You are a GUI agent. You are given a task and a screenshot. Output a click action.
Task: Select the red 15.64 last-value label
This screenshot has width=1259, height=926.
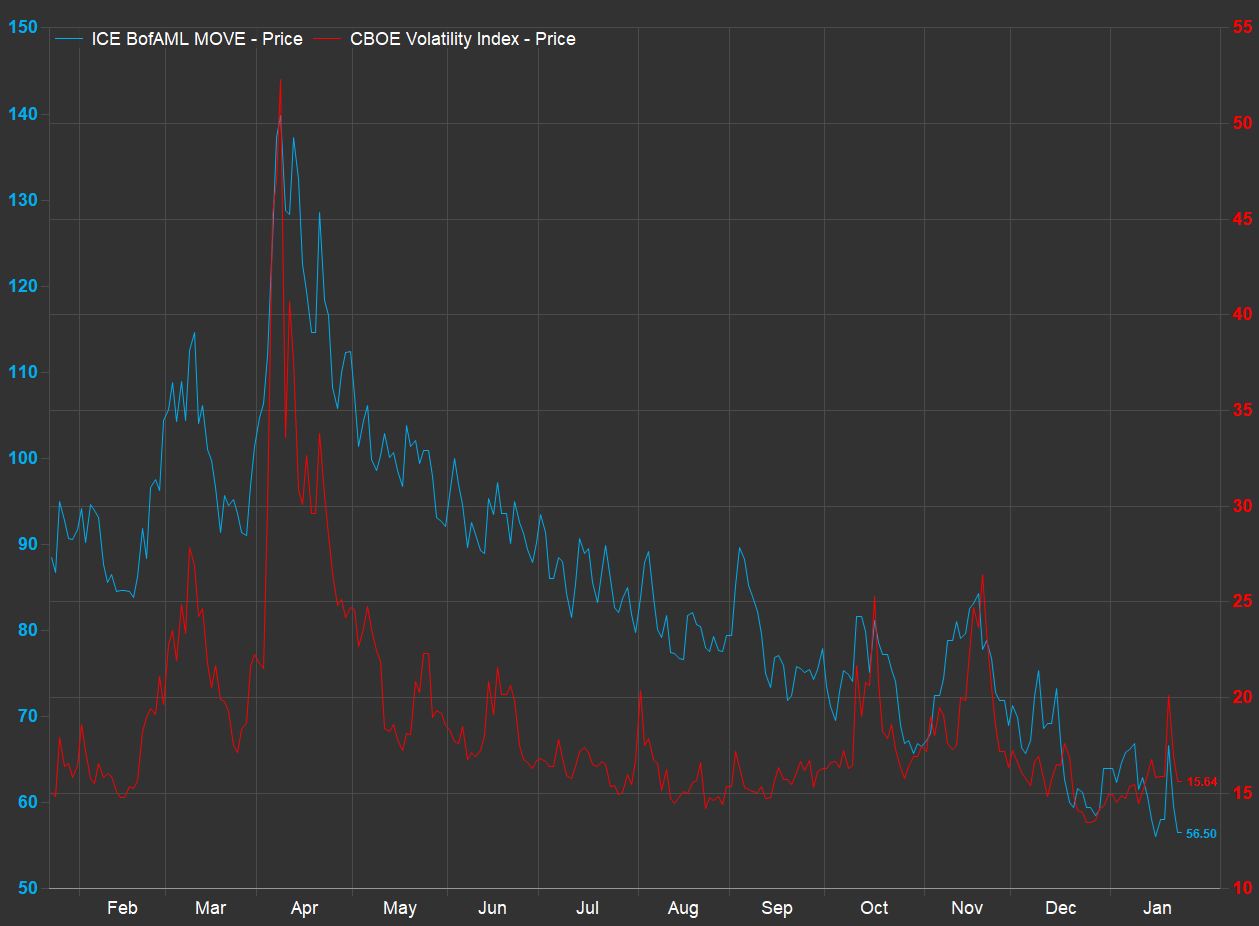1201,781
